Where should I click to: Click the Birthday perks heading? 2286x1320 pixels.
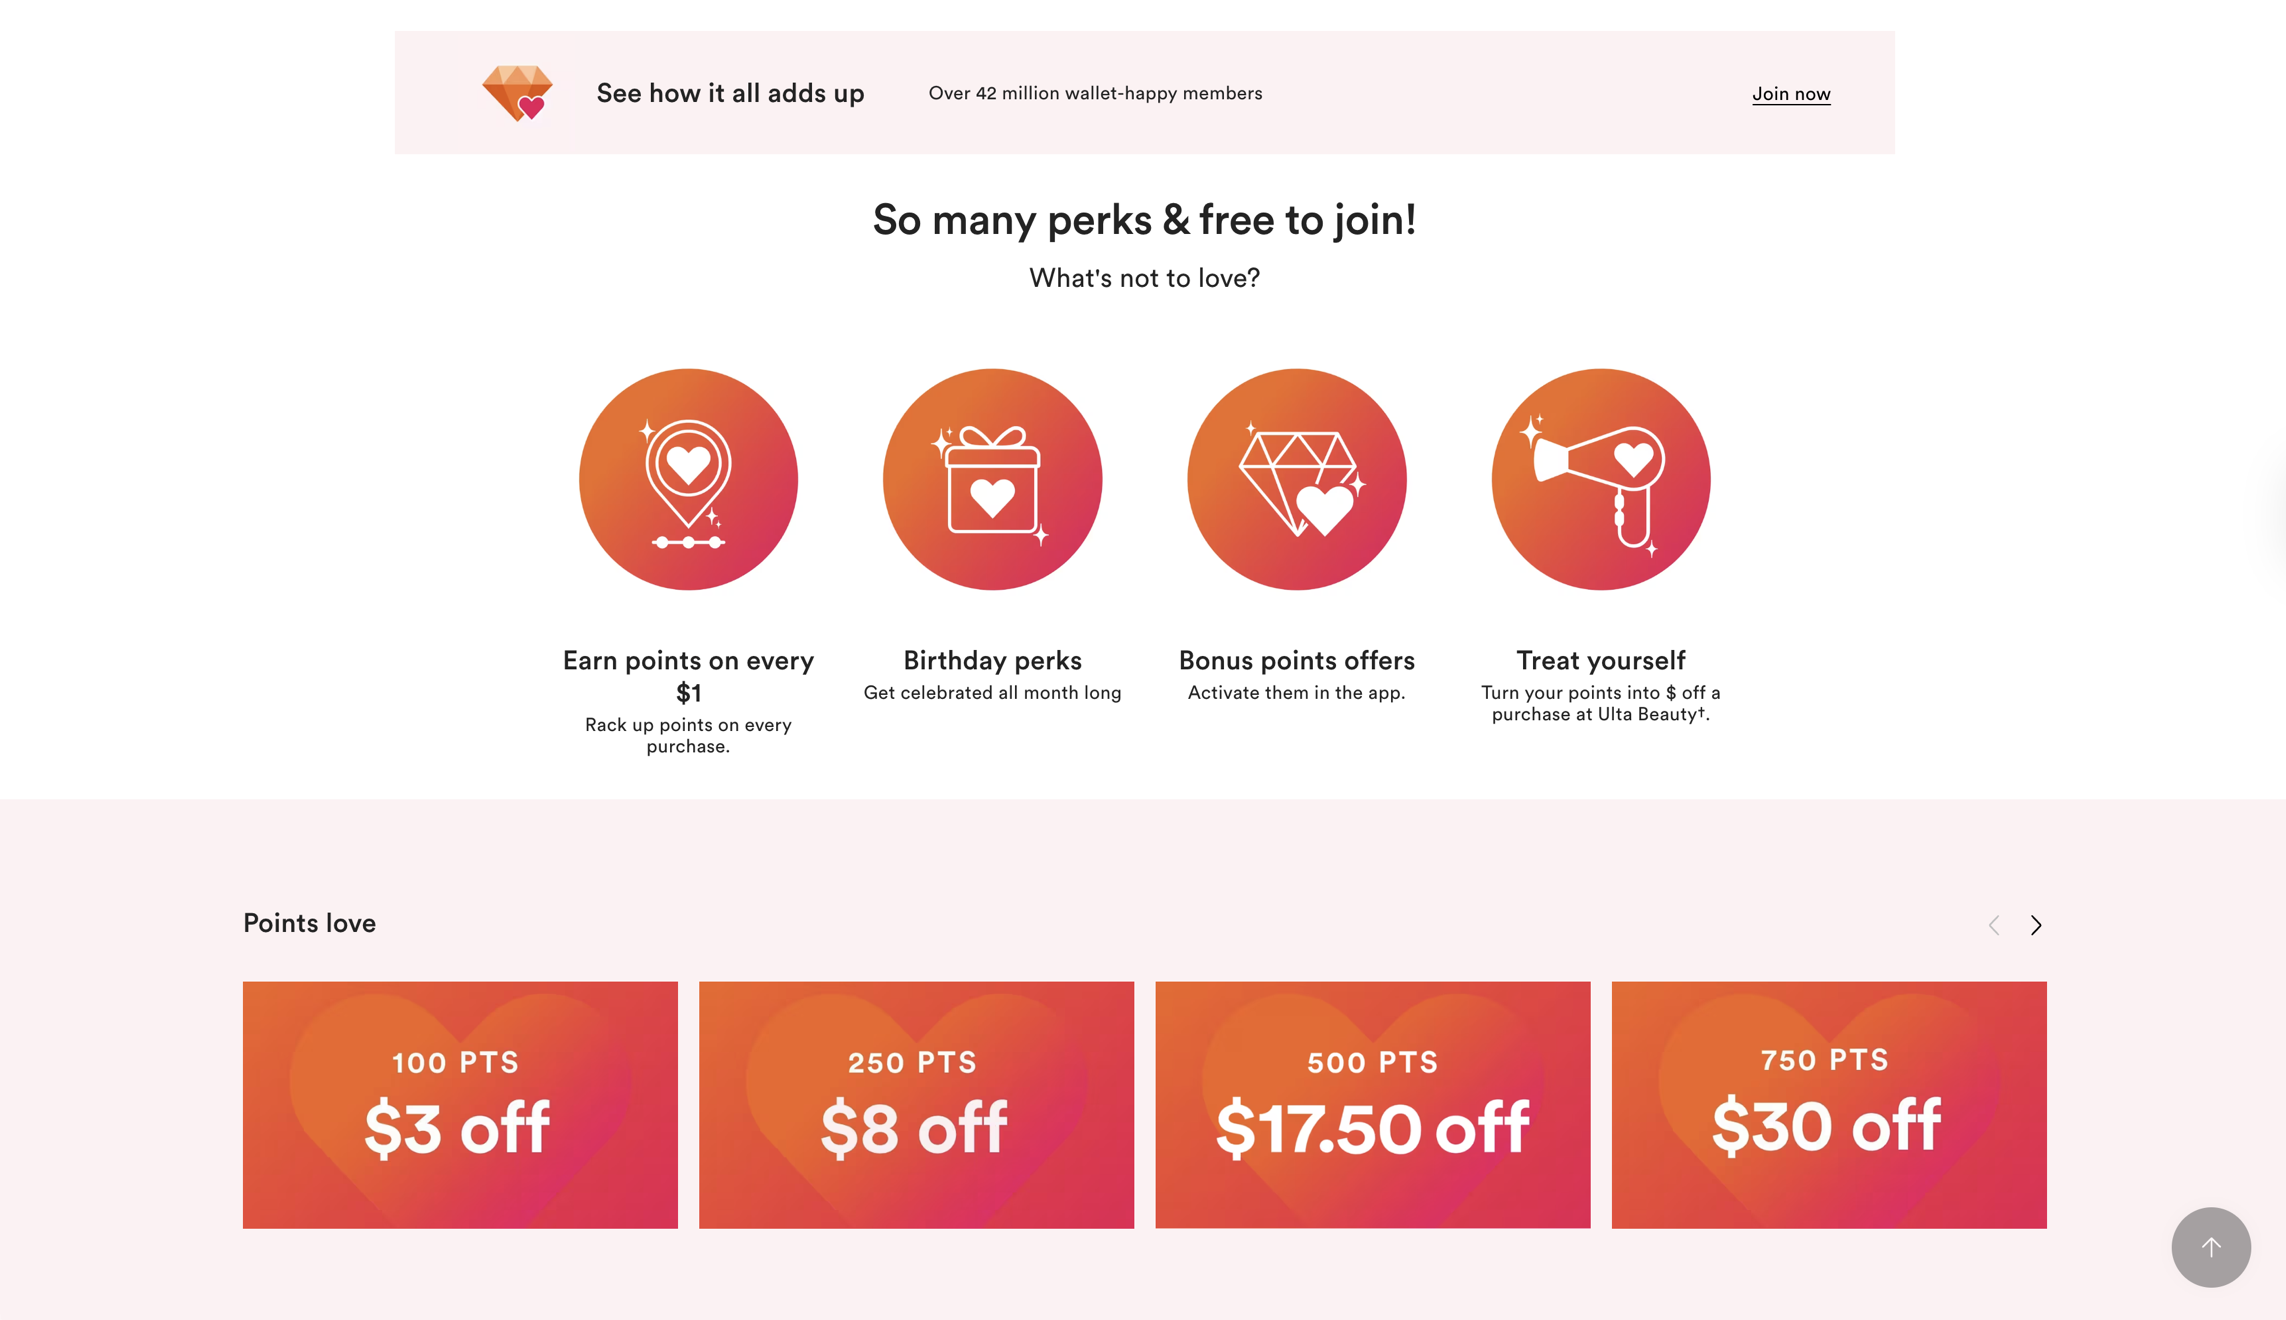pos(992,660)
